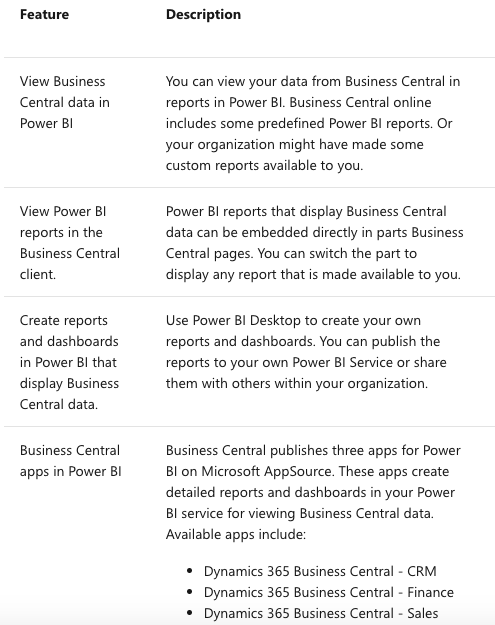Screen dimensions: 495x625
Task: Select the 'Business Central apps in Power BI' cell
Action: coord(71,461)
